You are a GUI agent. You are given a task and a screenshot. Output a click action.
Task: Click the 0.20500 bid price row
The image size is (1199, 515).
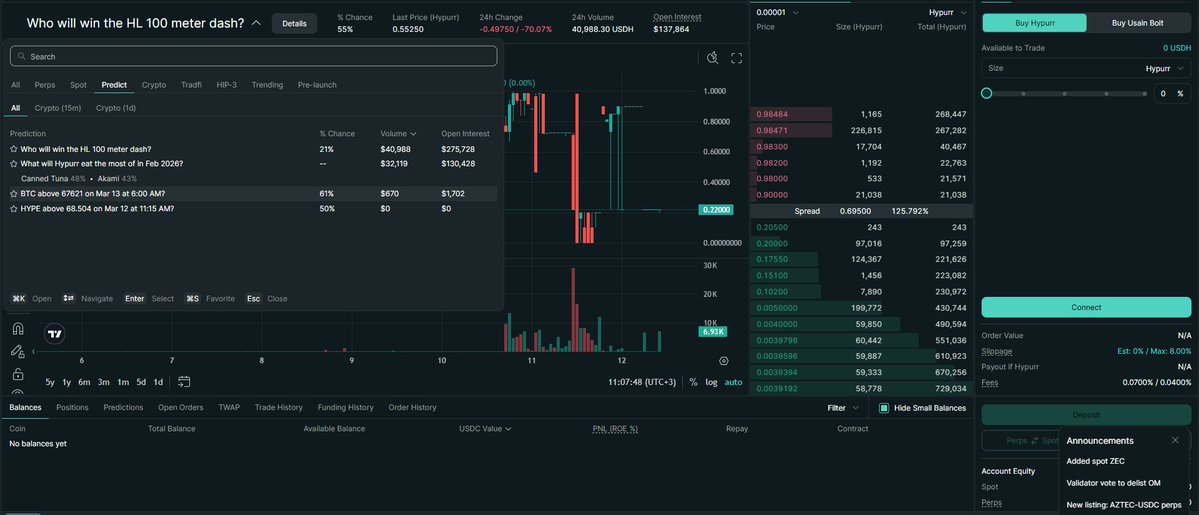(x=861, y=227)
